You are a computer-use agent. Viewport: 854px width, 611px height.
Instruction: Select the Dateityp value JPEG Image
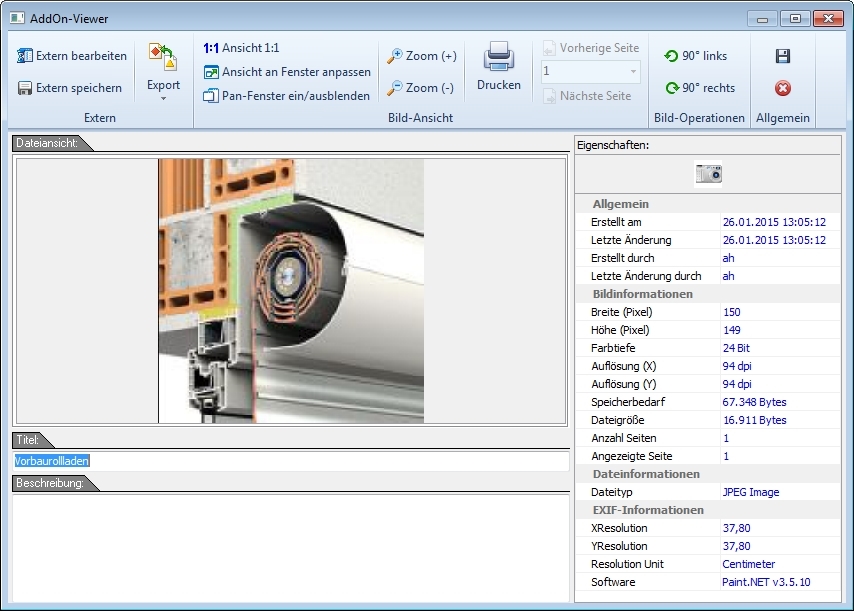click(x=751, y=492)
